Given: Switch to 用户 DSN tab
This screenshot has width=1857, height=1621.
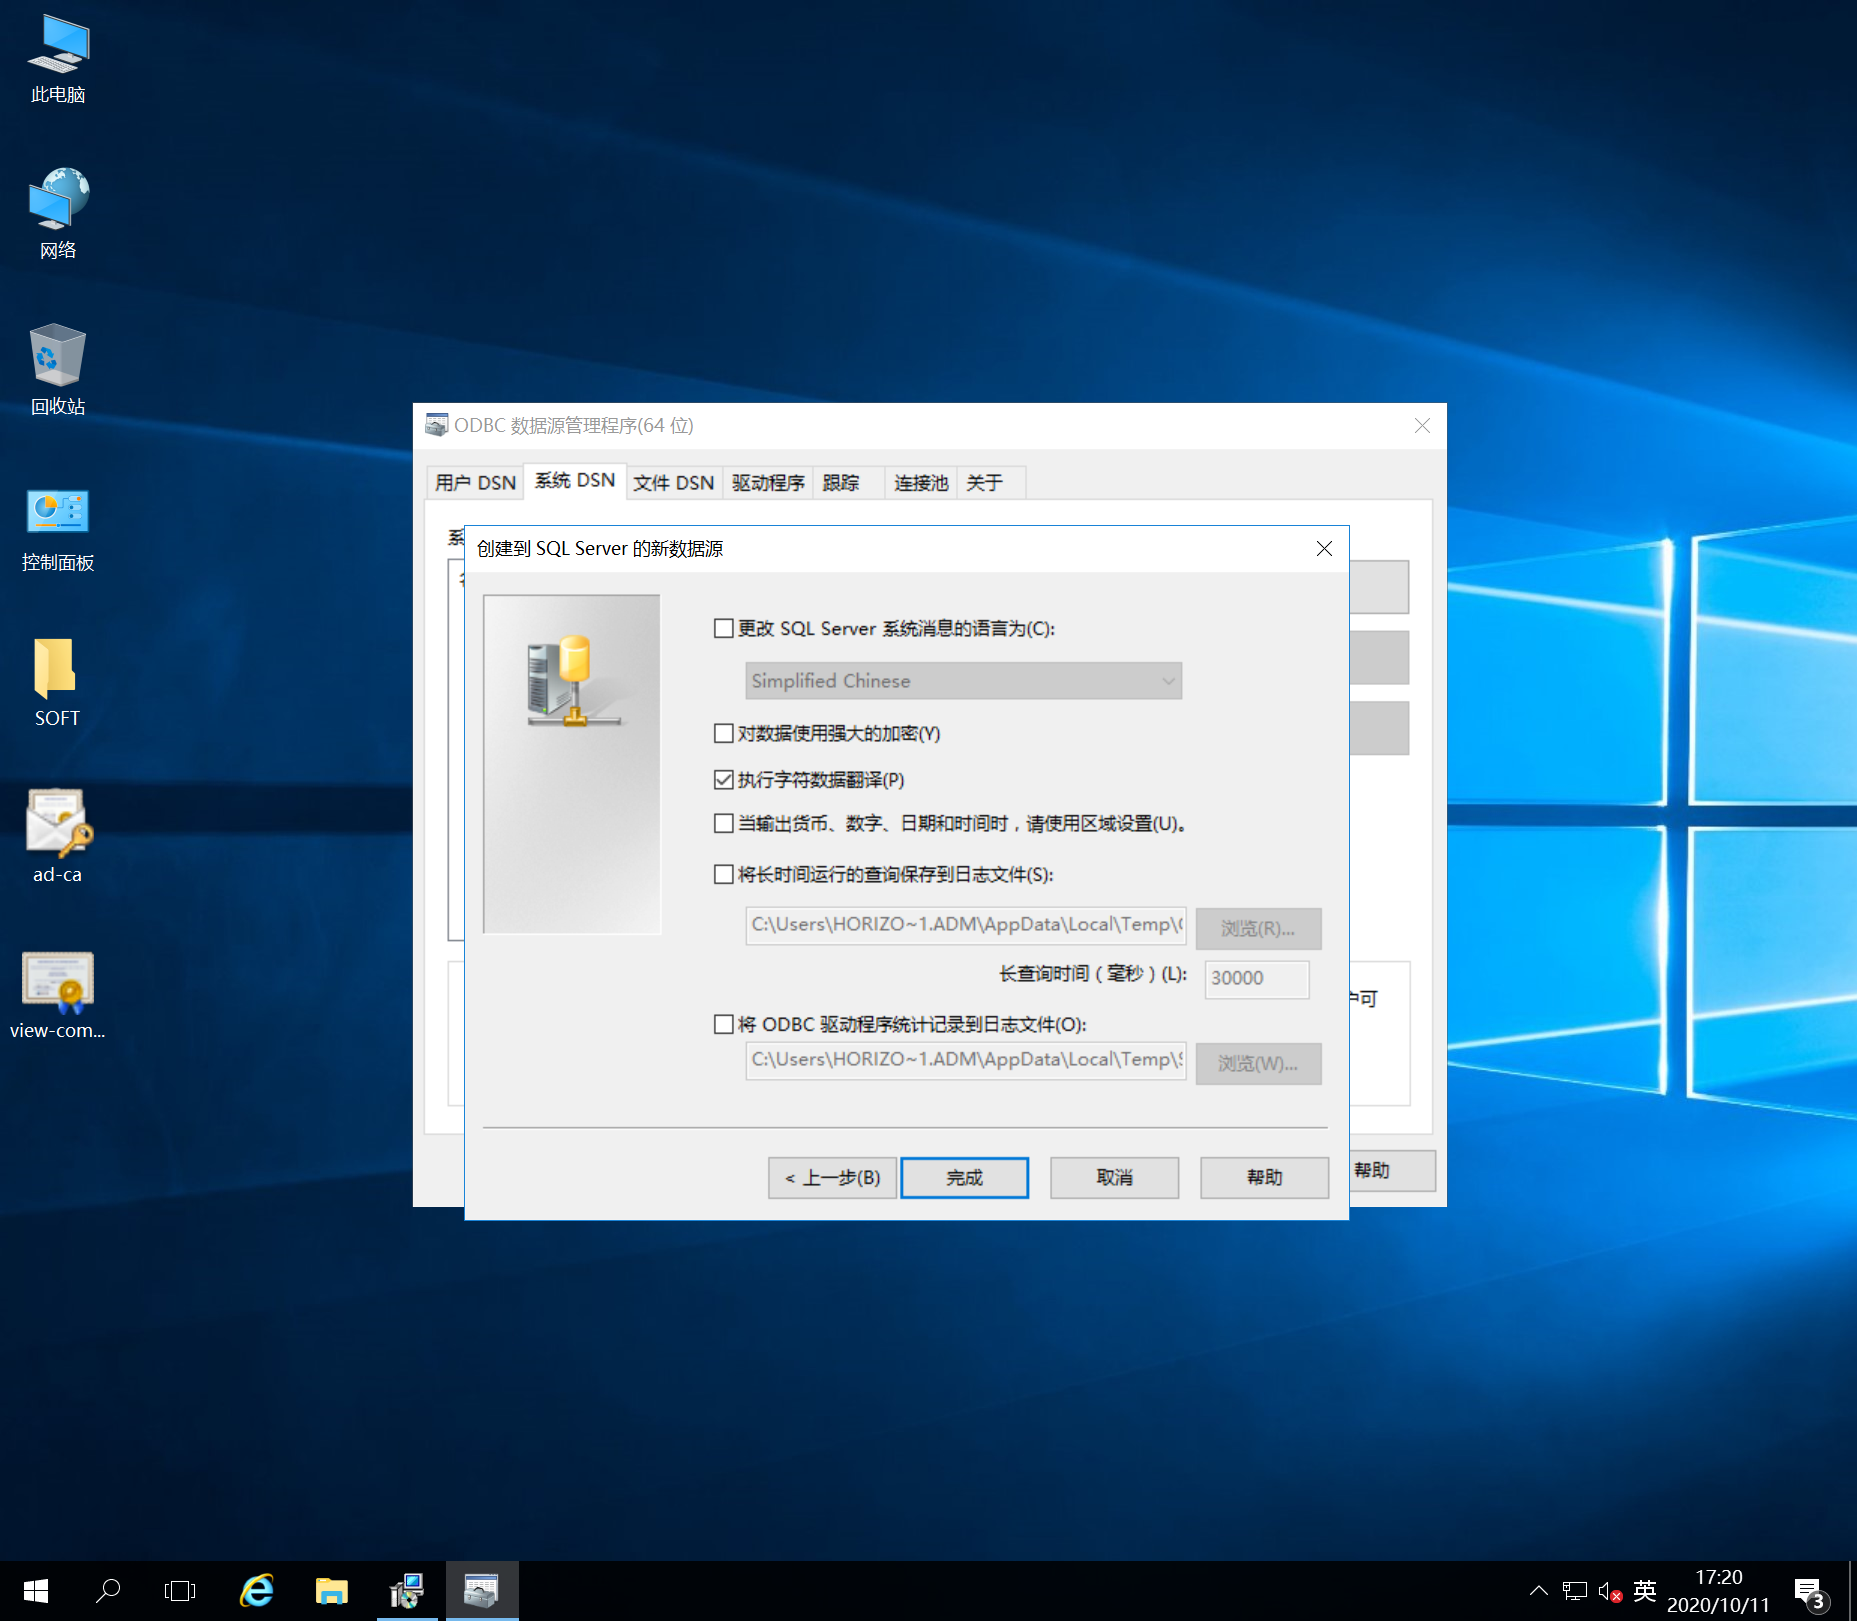Looking at the screenshot, I should click(x=475, y=483).
